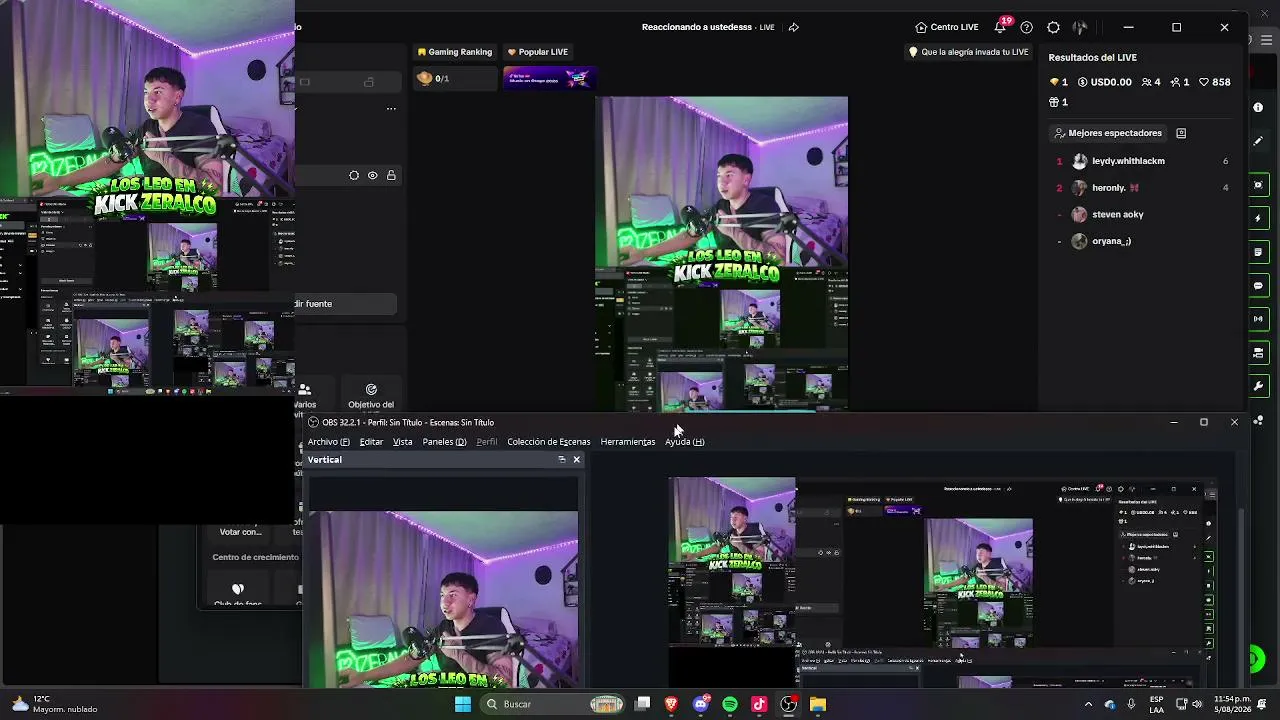The width and height of the screenshot is (1280, 720).
Task: Open Spotify from taskbar
Action: click(x=730, y=704)
